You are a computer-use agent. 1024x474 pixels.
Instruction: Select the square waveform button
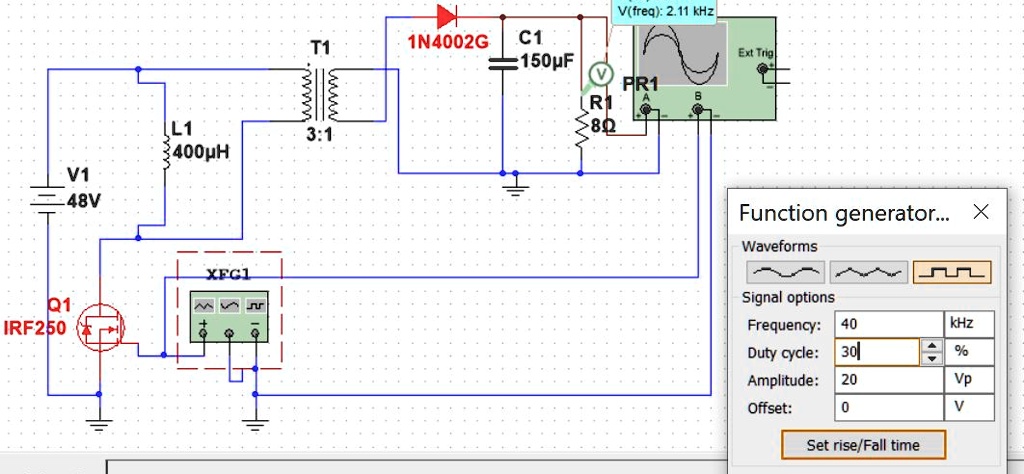(952, 272)
